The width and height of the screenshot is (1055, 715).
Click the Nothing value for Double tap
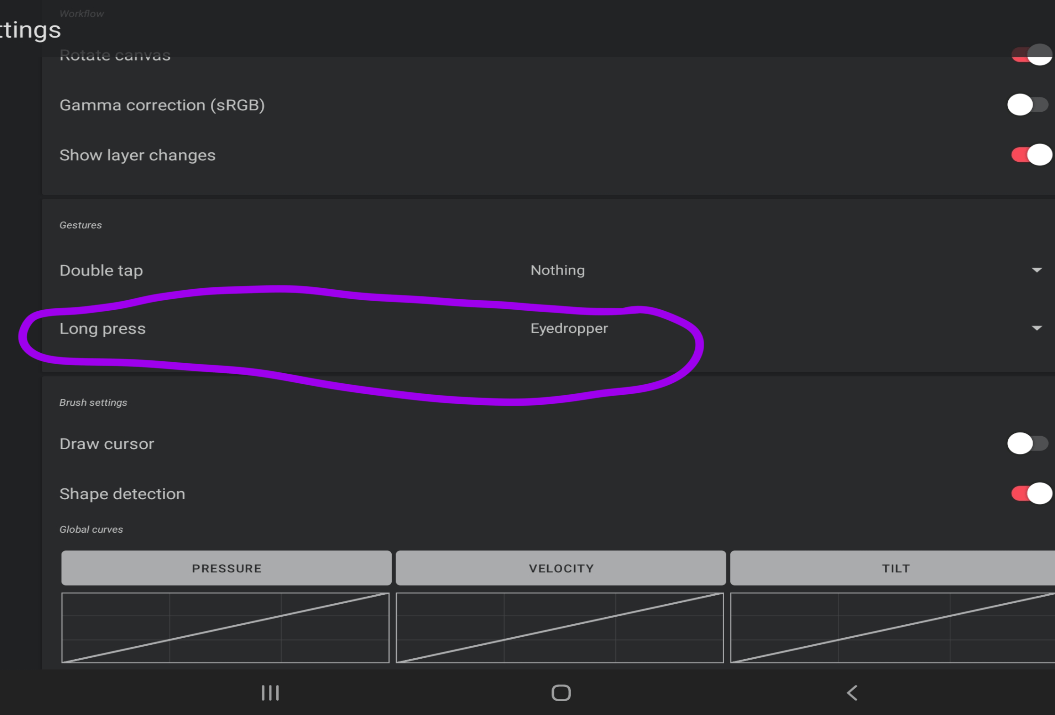557,270
